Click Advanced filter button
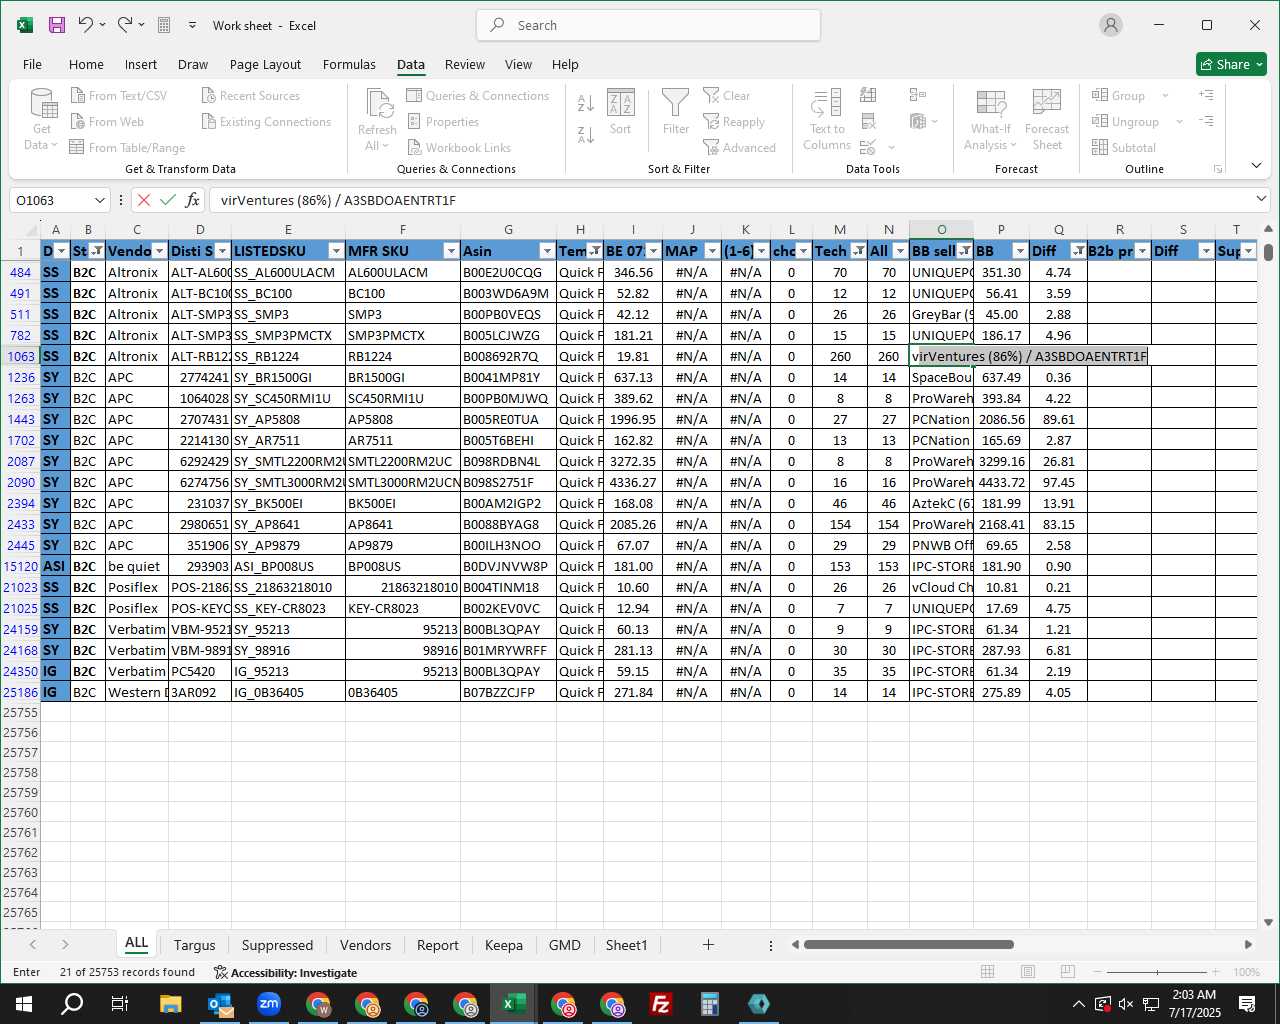This screenshot has height=1024, width=1280. (x=740, y=148)
